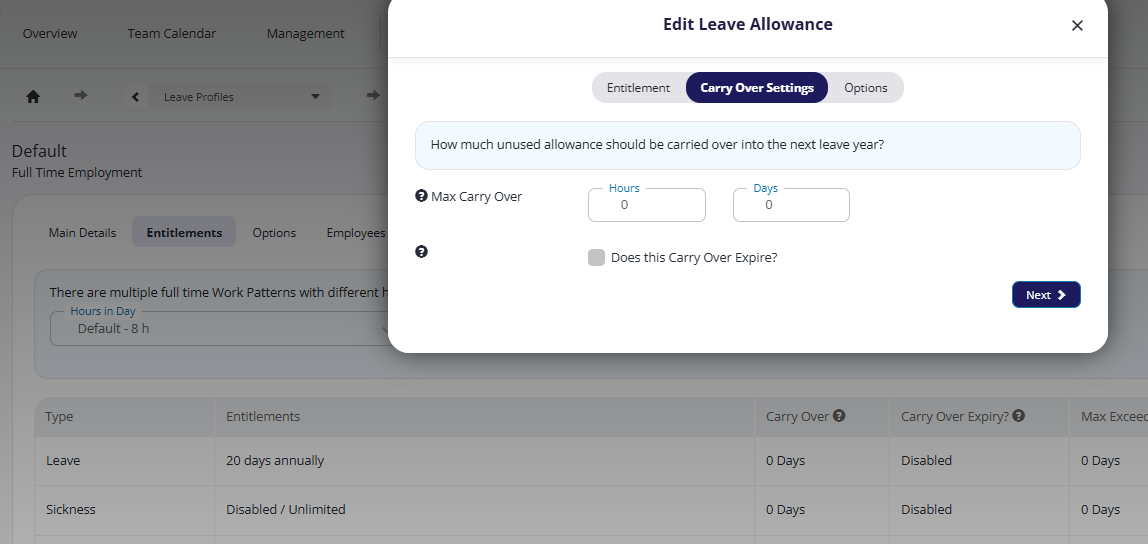Image resolution: width=1148 pixels, height=544 pixels.
Task: Click the home icon in breadcrumb
Action: click(x=33, y=97)
